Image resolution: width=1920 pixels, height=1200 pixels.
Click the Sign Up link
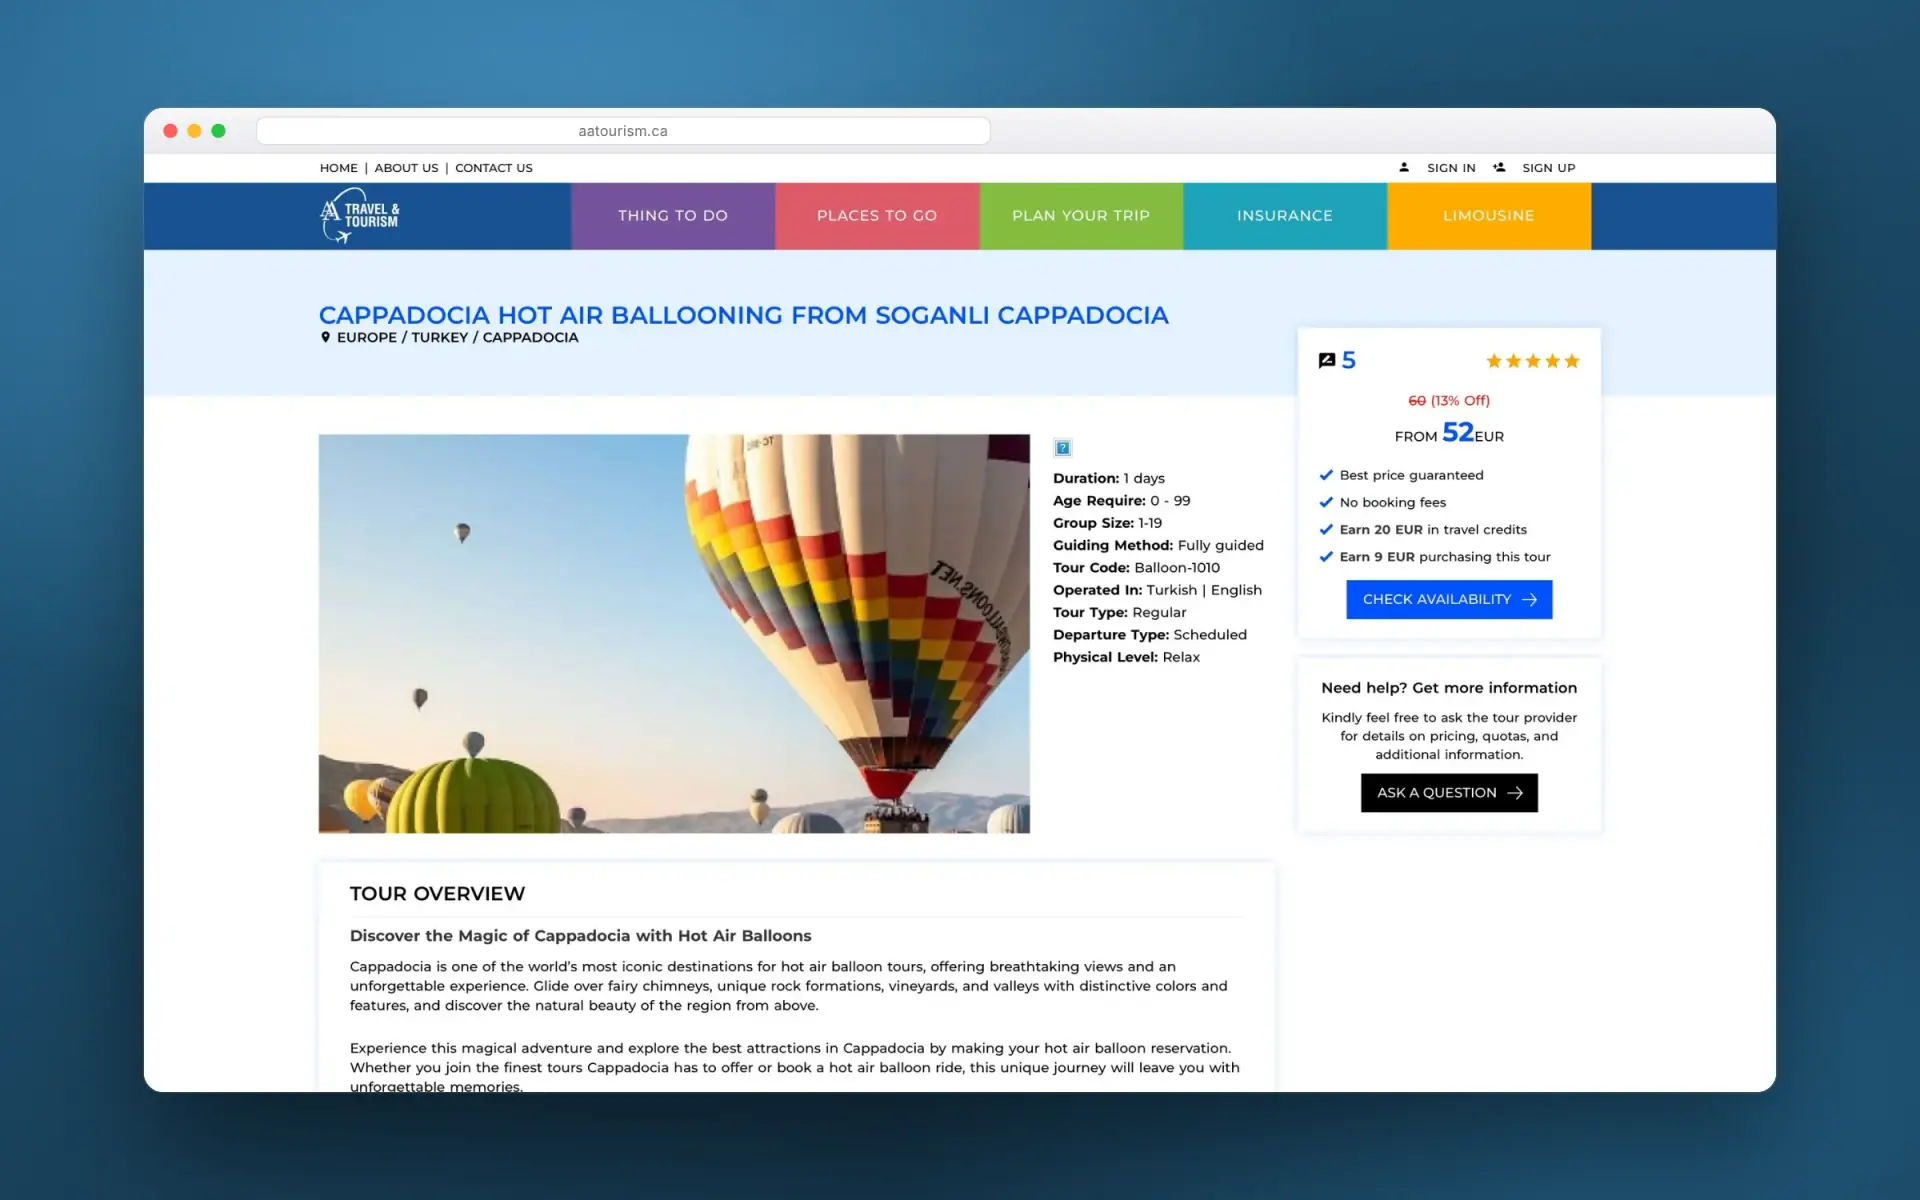click(x=1548, y=168)
